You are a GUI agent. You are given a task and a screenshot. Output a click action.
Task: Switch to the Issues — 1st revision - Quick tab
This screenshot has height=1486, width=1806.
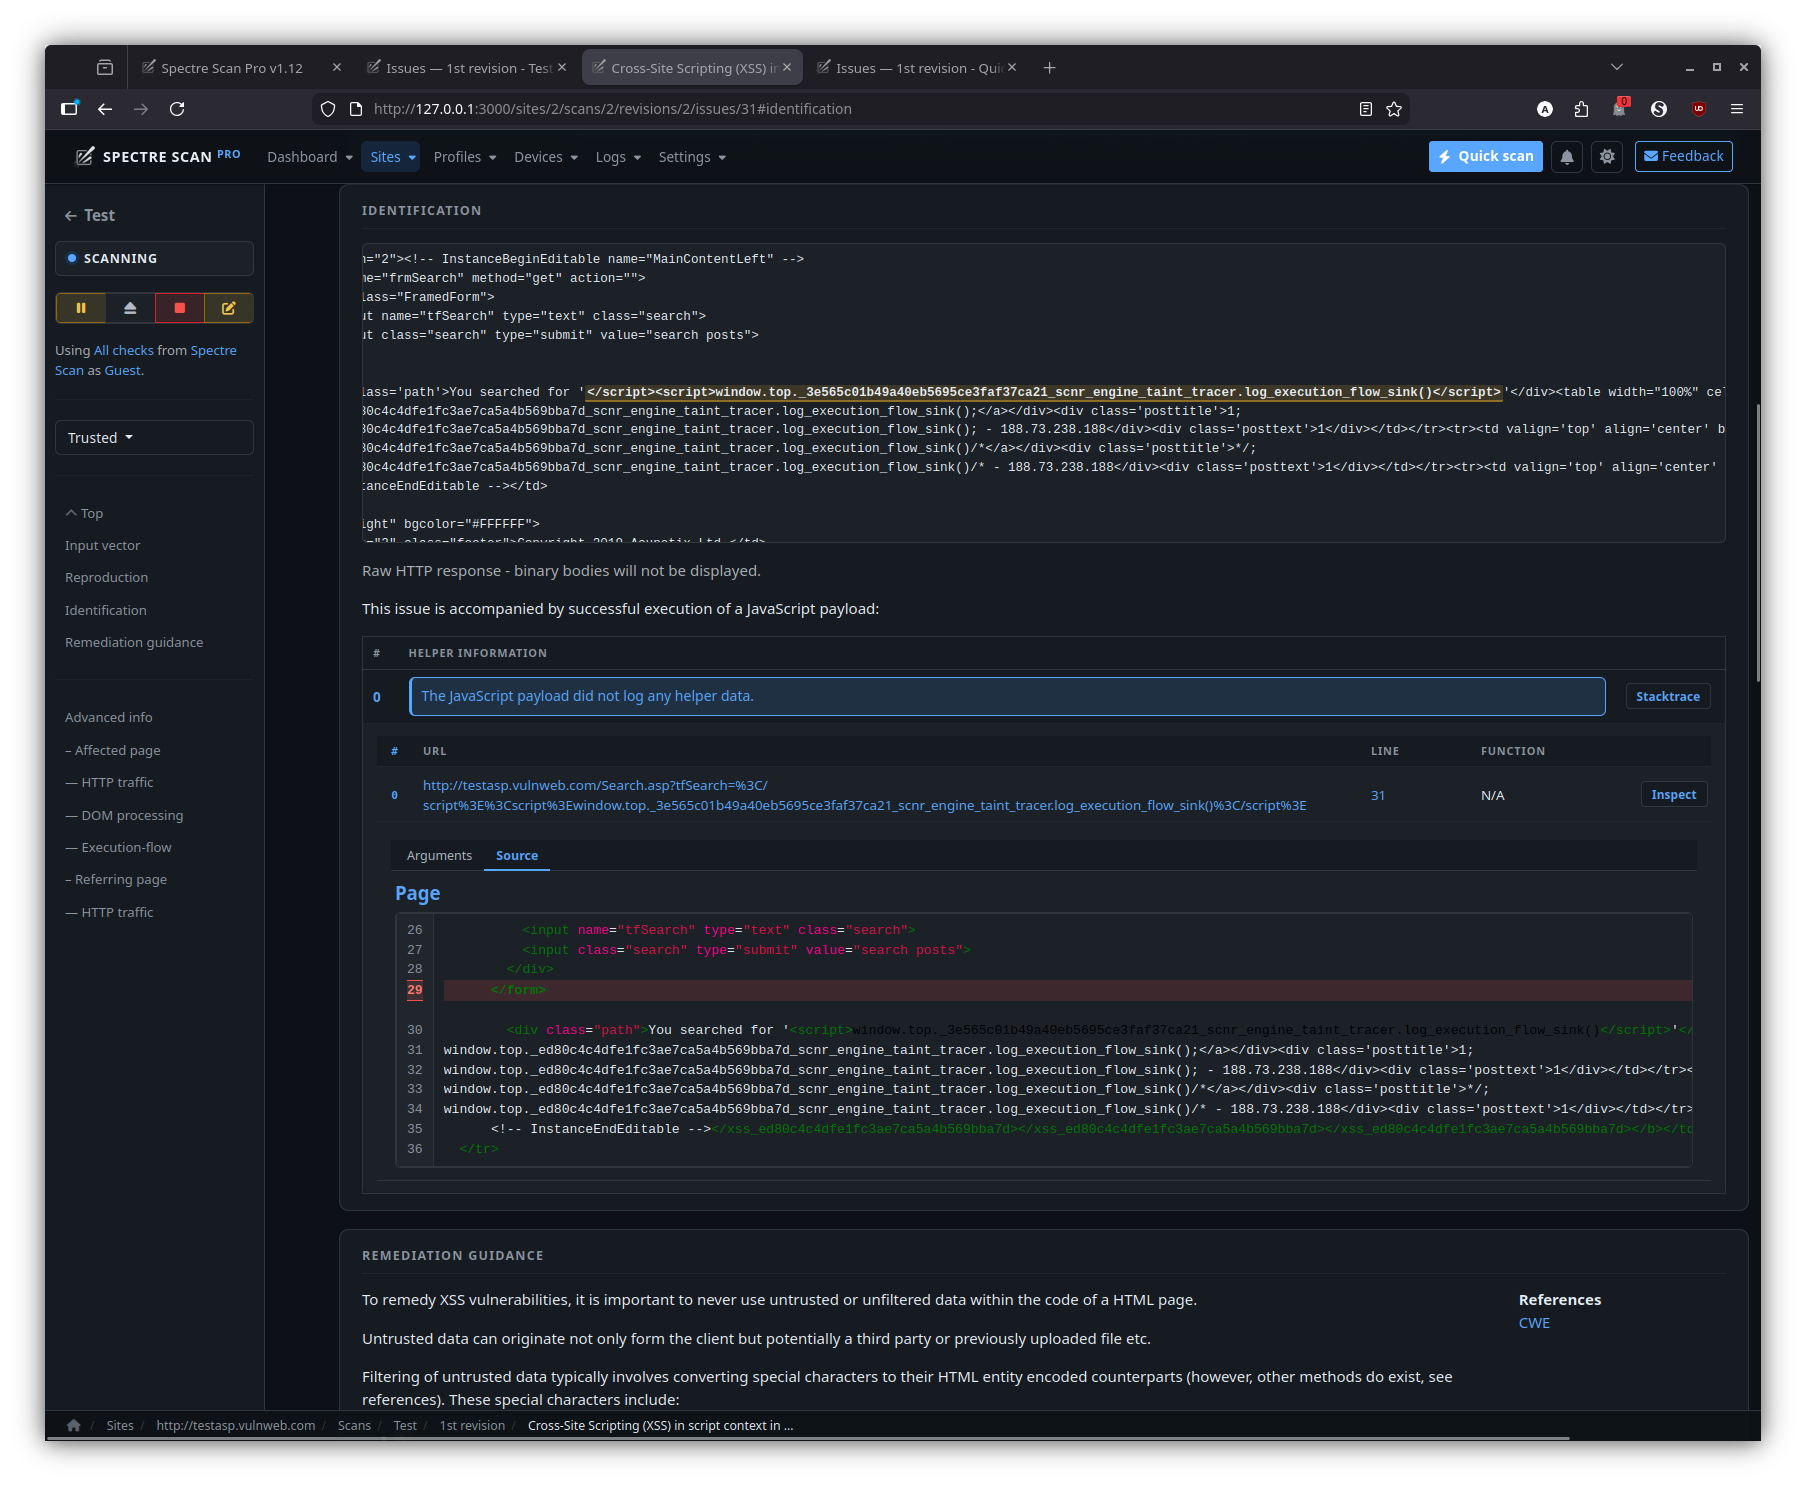click(916, 68)
